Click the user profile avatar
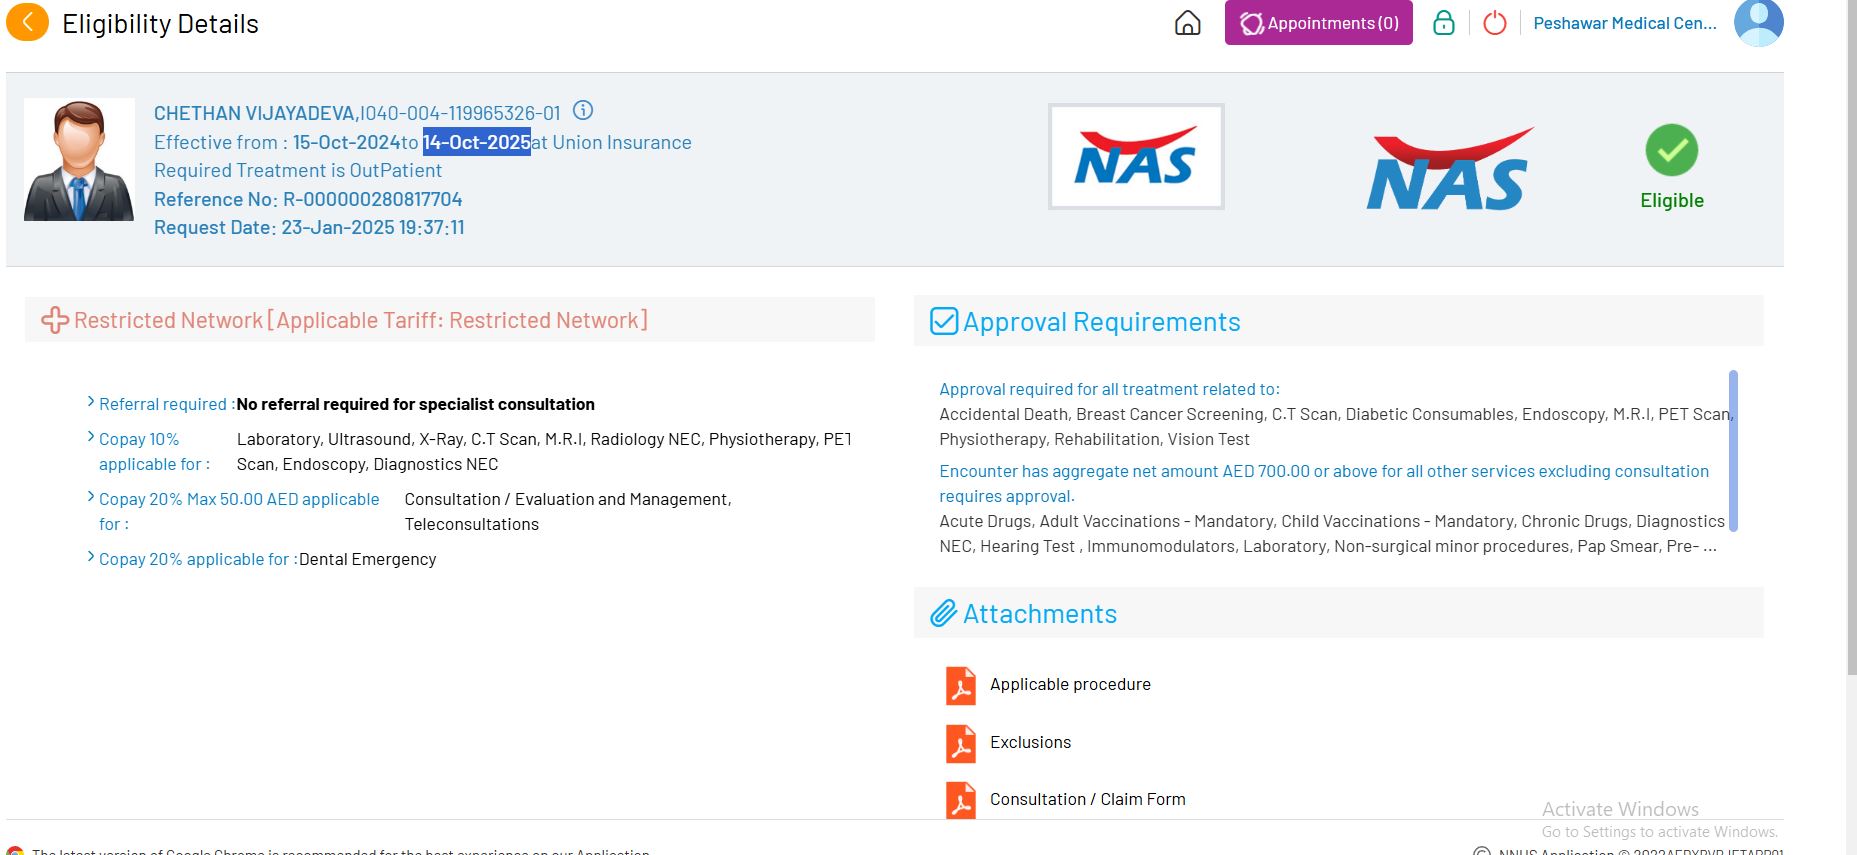This screenshot has width=1857, height=855. 1758,23
